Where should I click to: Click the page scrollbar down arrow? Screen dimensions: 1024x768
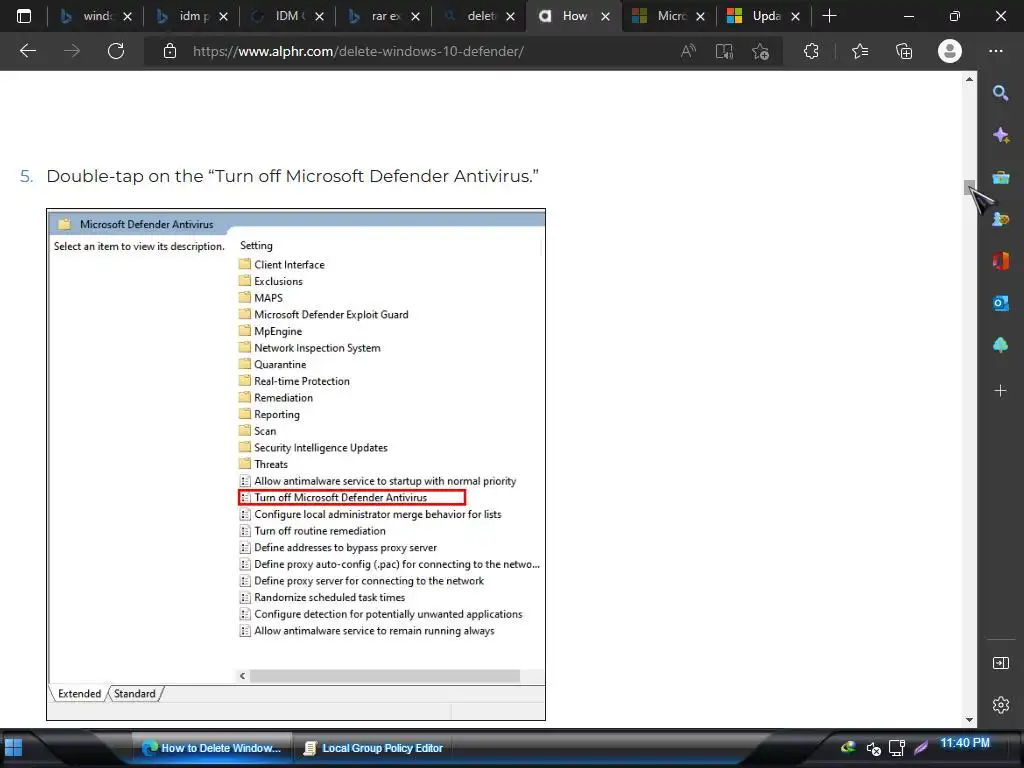[969, 720]
